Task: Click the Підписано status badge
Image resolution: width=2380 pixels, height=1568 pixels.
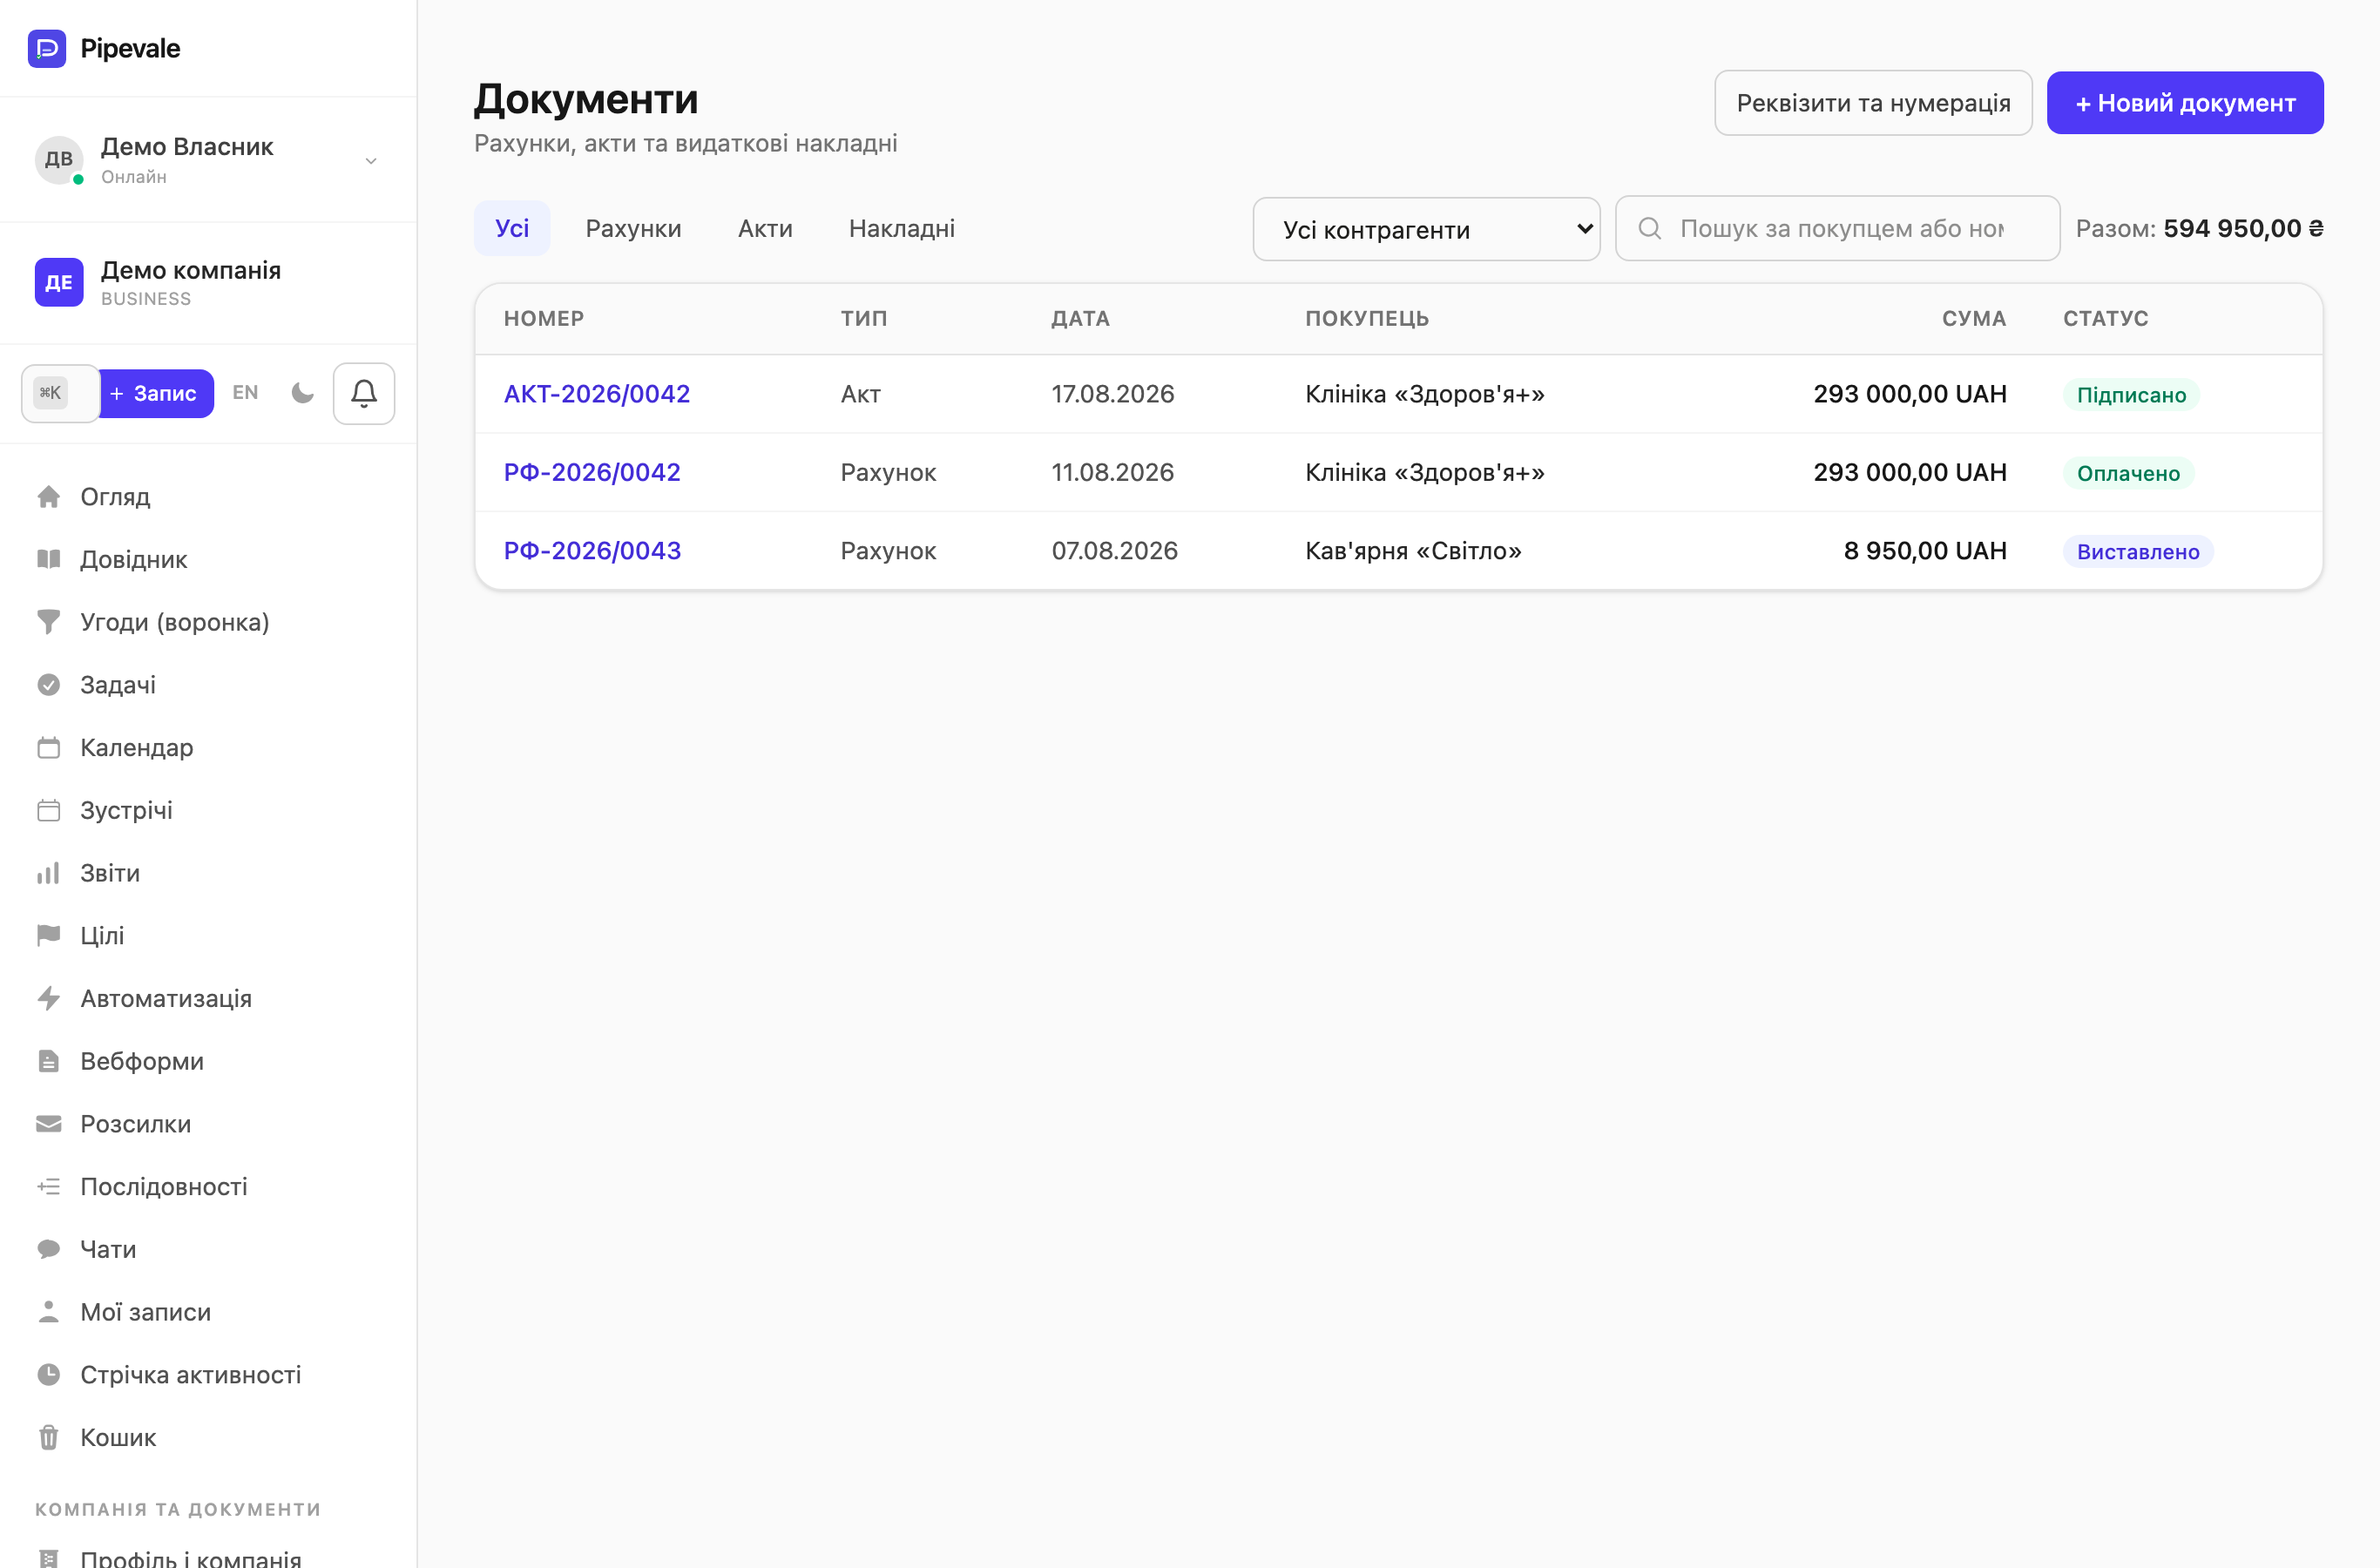Action: click(x=2131, y=395)
